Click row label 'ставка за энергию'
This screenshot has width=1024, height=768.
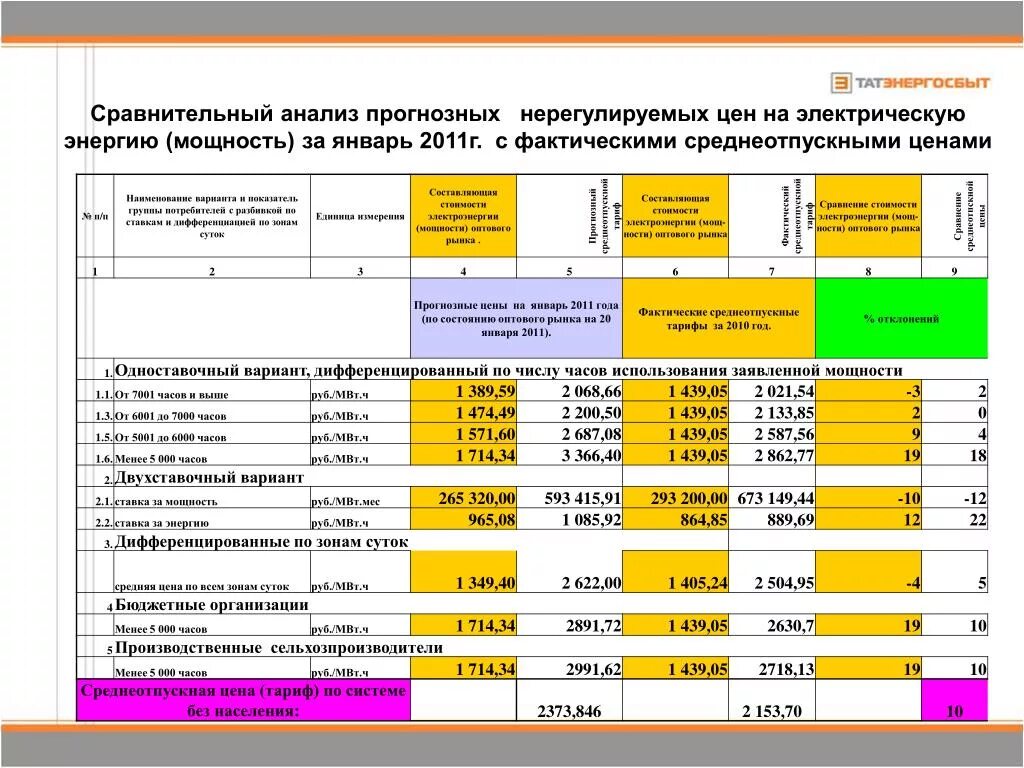click(x=162, y=523)
